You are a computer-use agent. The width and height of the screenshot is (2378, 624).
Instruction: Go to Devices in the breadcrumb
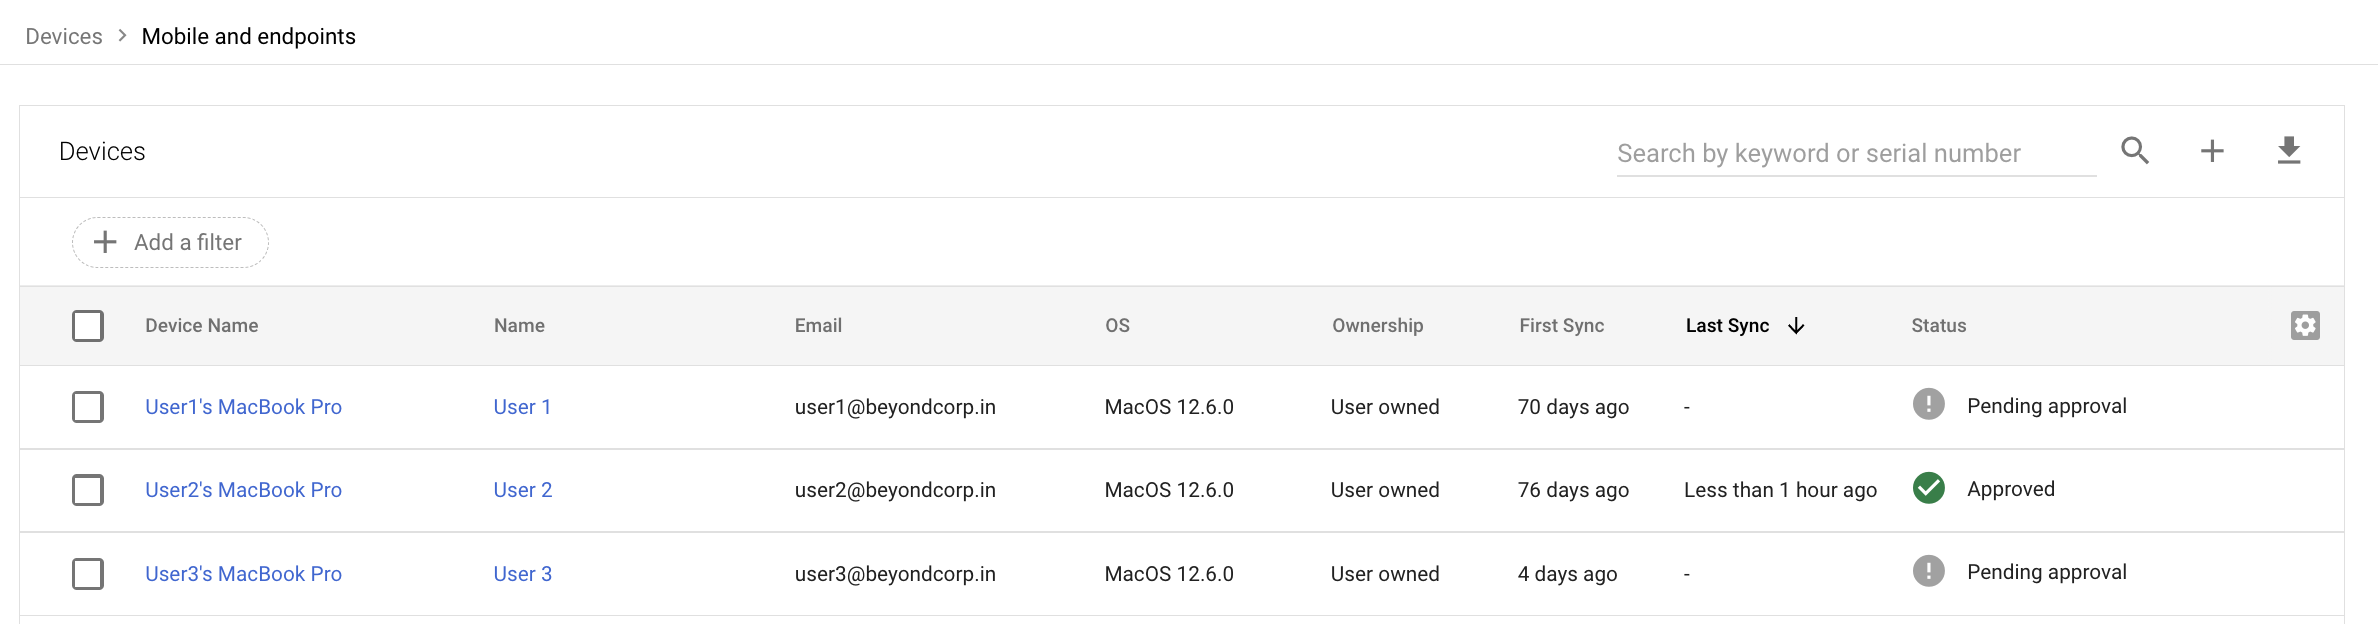click(x=64, y=37)
